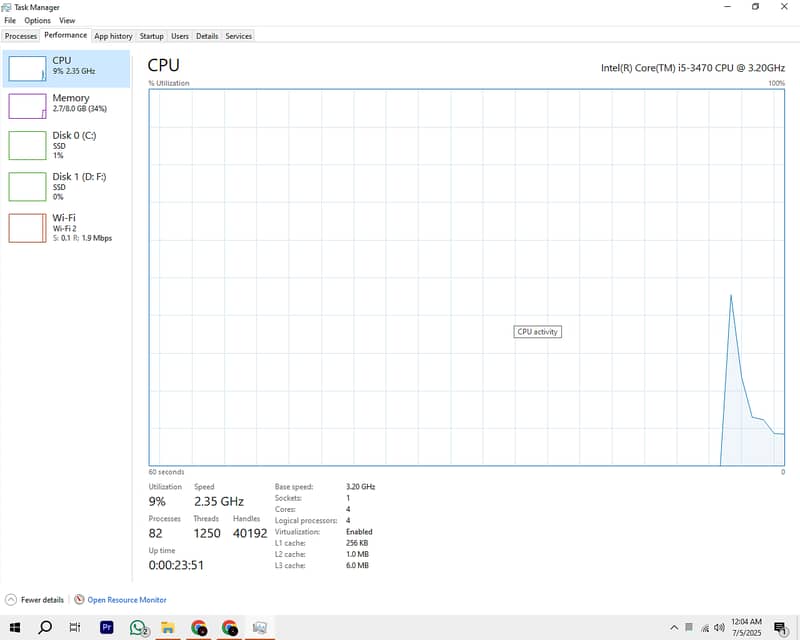Click the 1250 Threads value
The height and width of the screenshot is (640, 800).
point(207,533)
